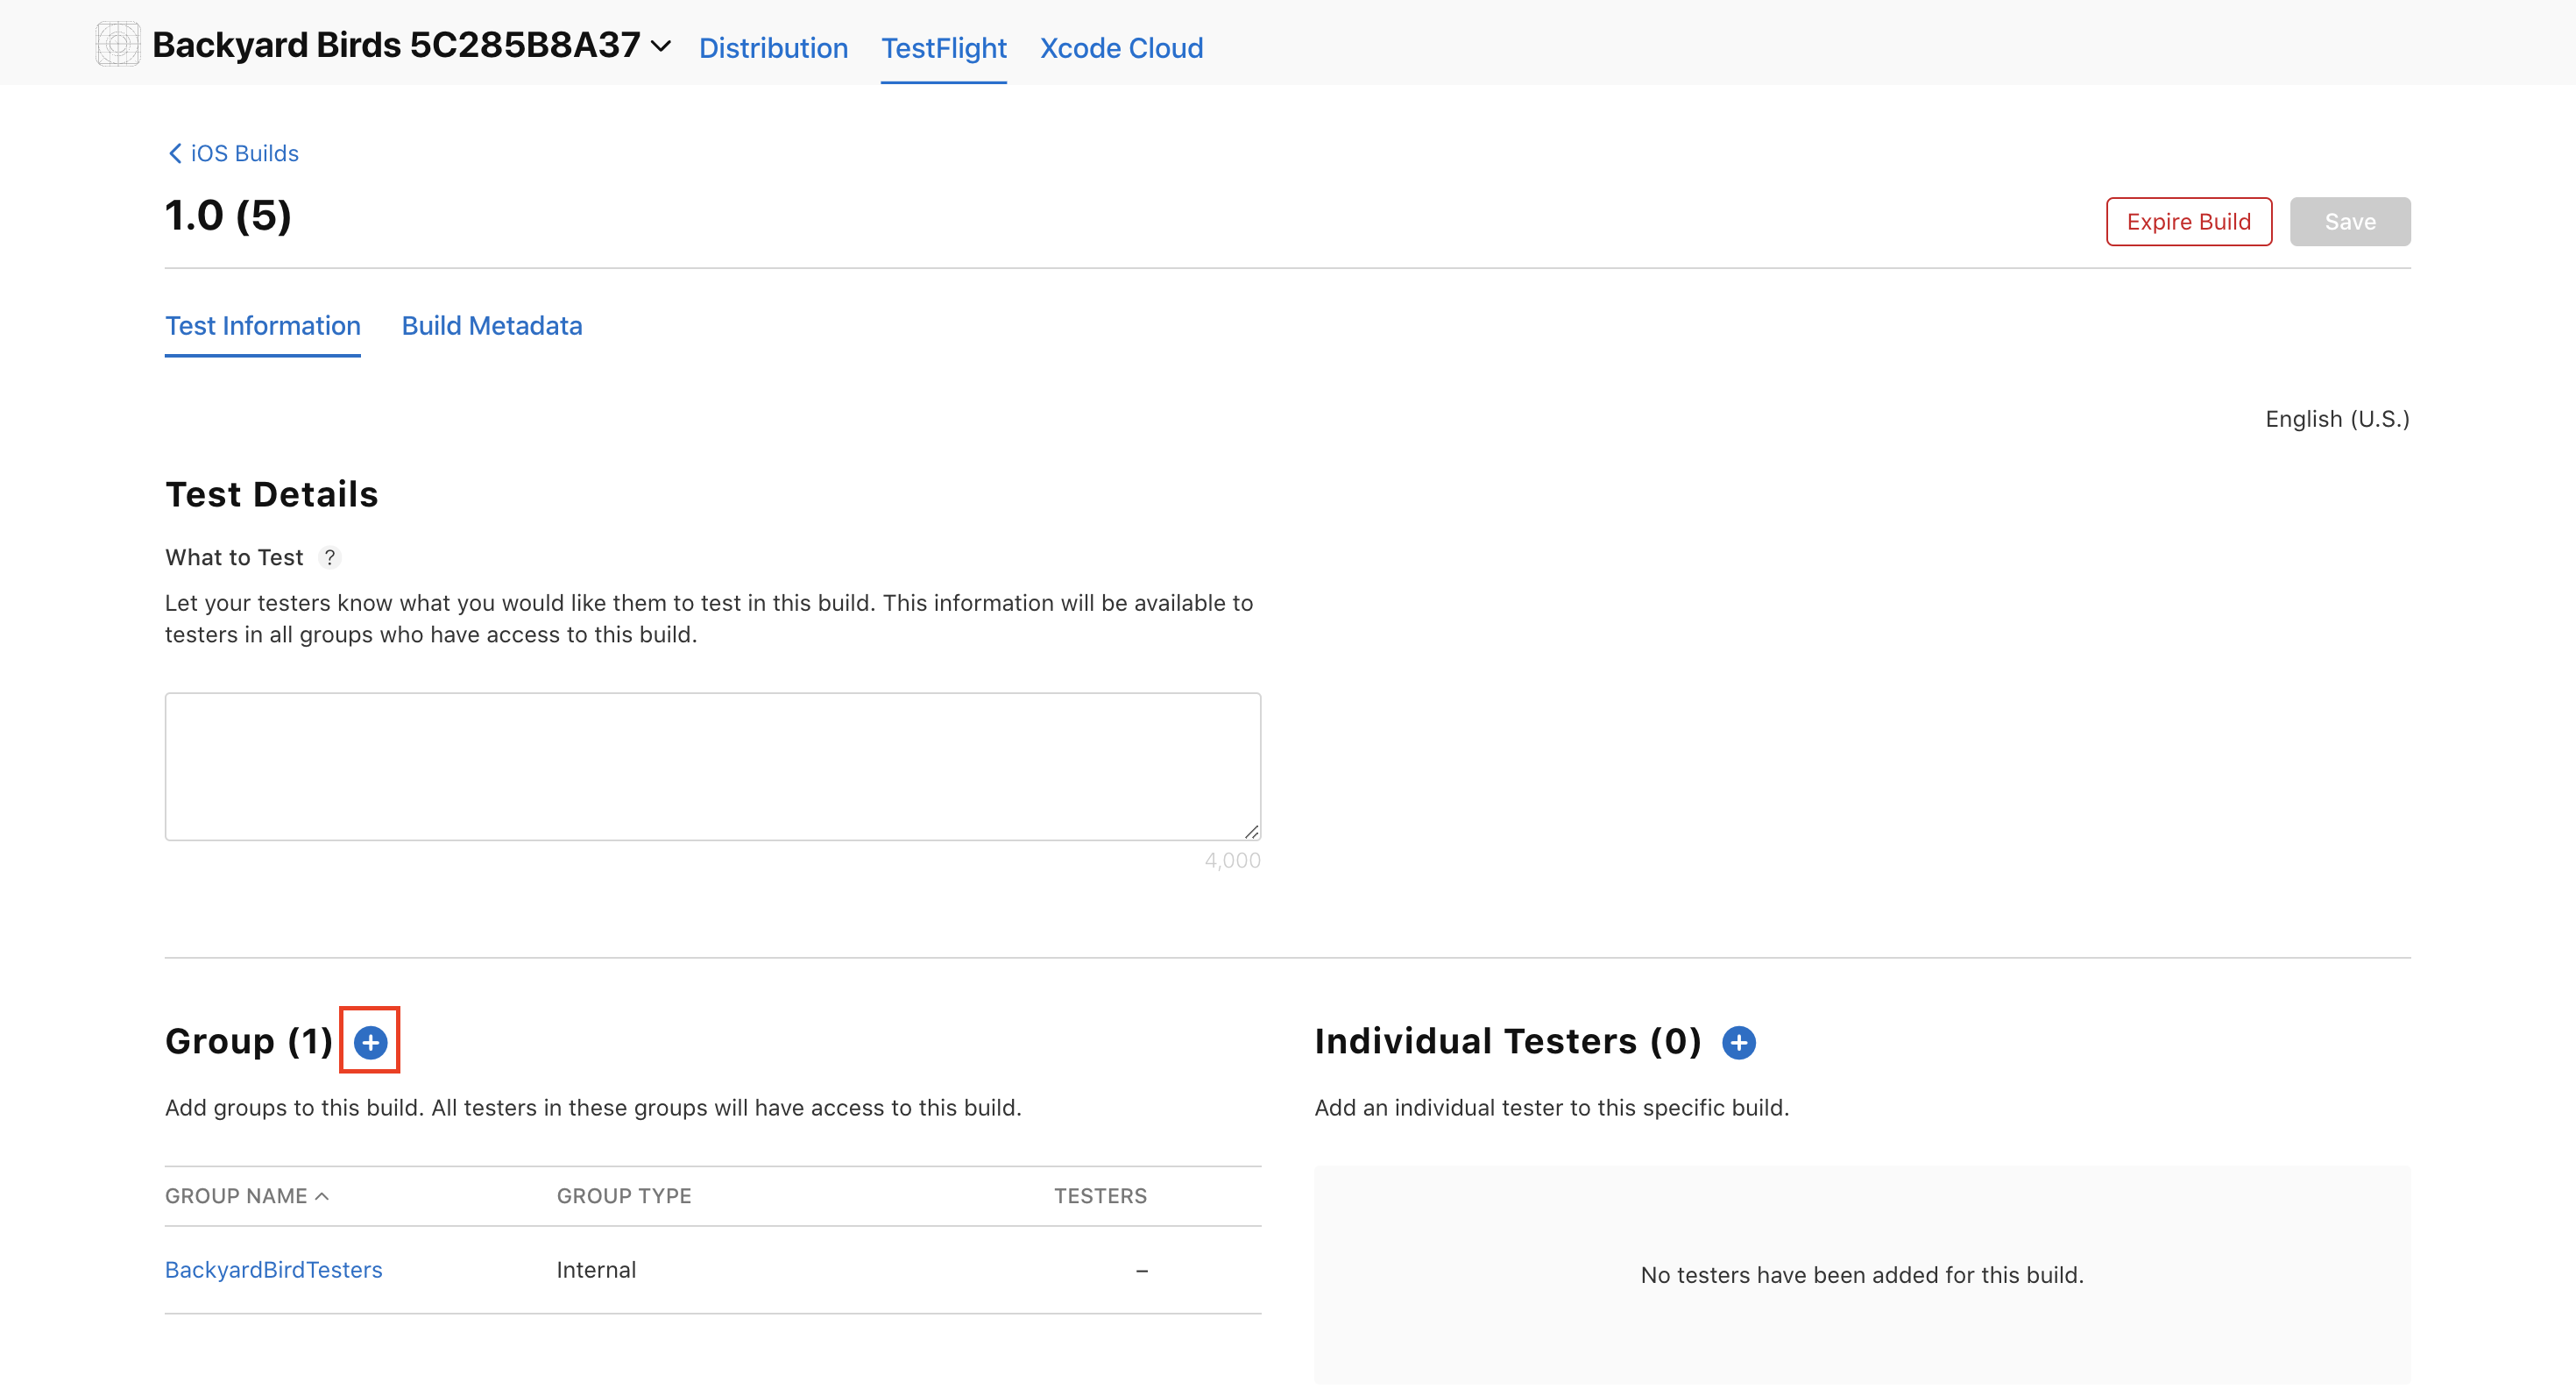Go to Xcode Cloud

(x=1121, y=47)
